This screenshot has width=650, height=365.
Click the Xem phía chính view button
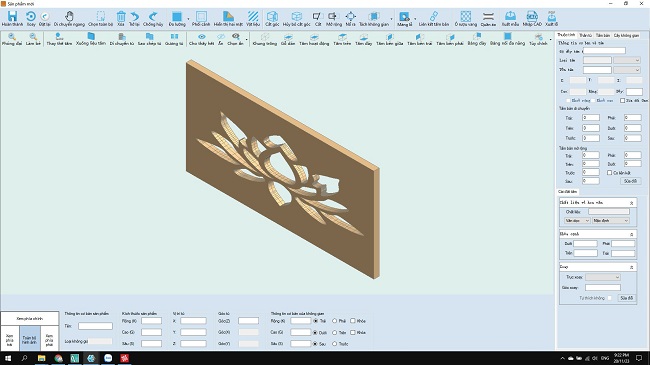coord(29,319)
